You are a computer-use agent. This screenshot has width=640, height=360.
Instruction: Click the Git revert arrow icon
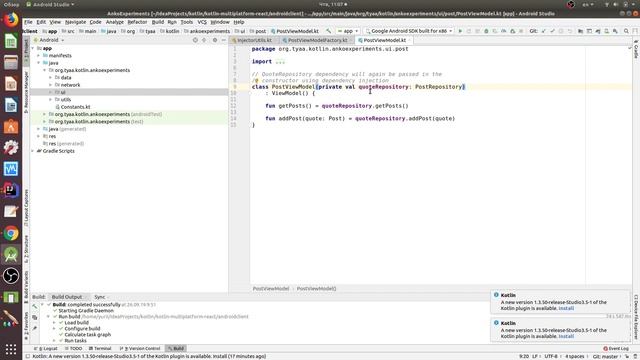[x=570, y=31]
